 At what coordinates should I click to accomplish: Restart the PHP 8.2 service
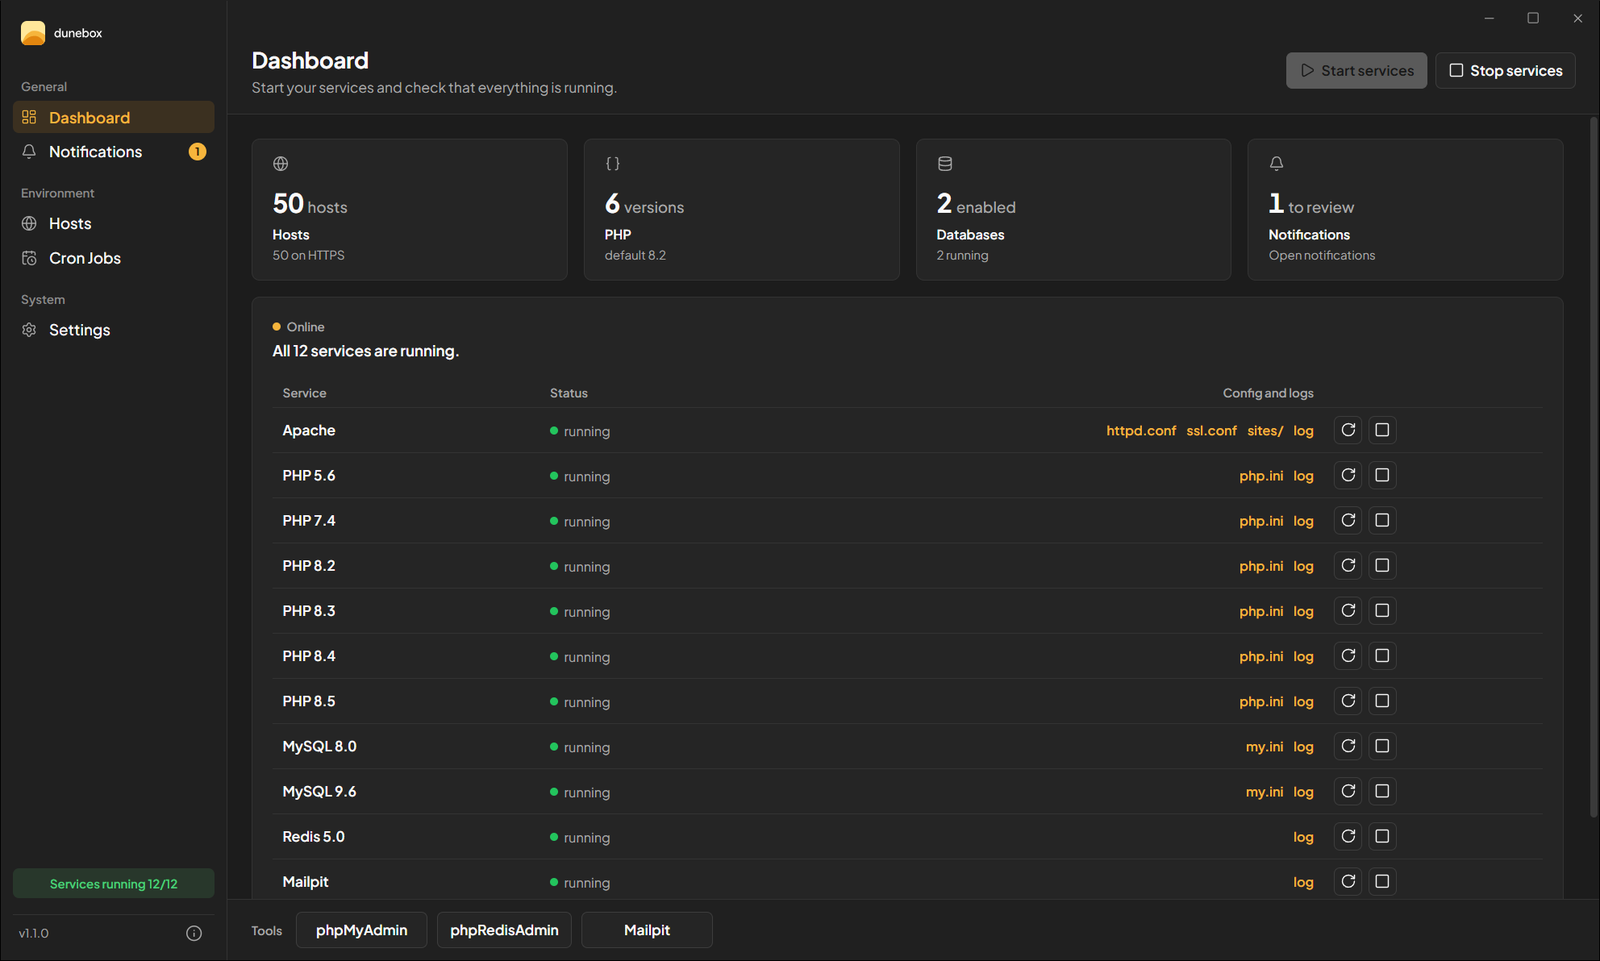click(1348, 565)
